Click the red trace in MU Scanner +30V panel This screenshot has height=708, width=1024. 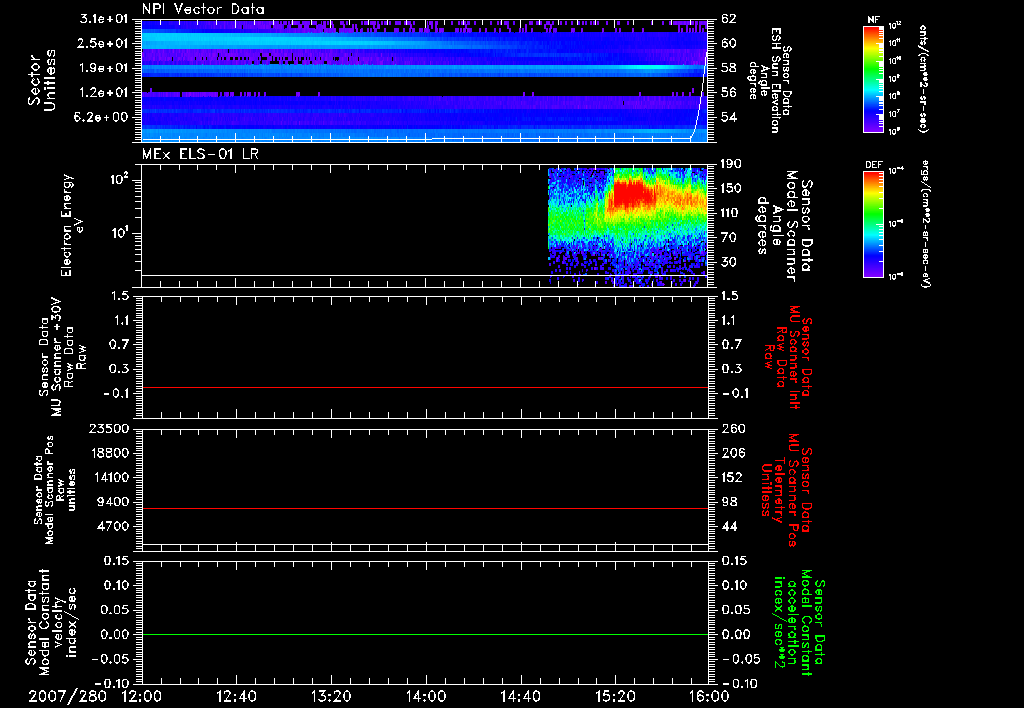coord(424,387)
